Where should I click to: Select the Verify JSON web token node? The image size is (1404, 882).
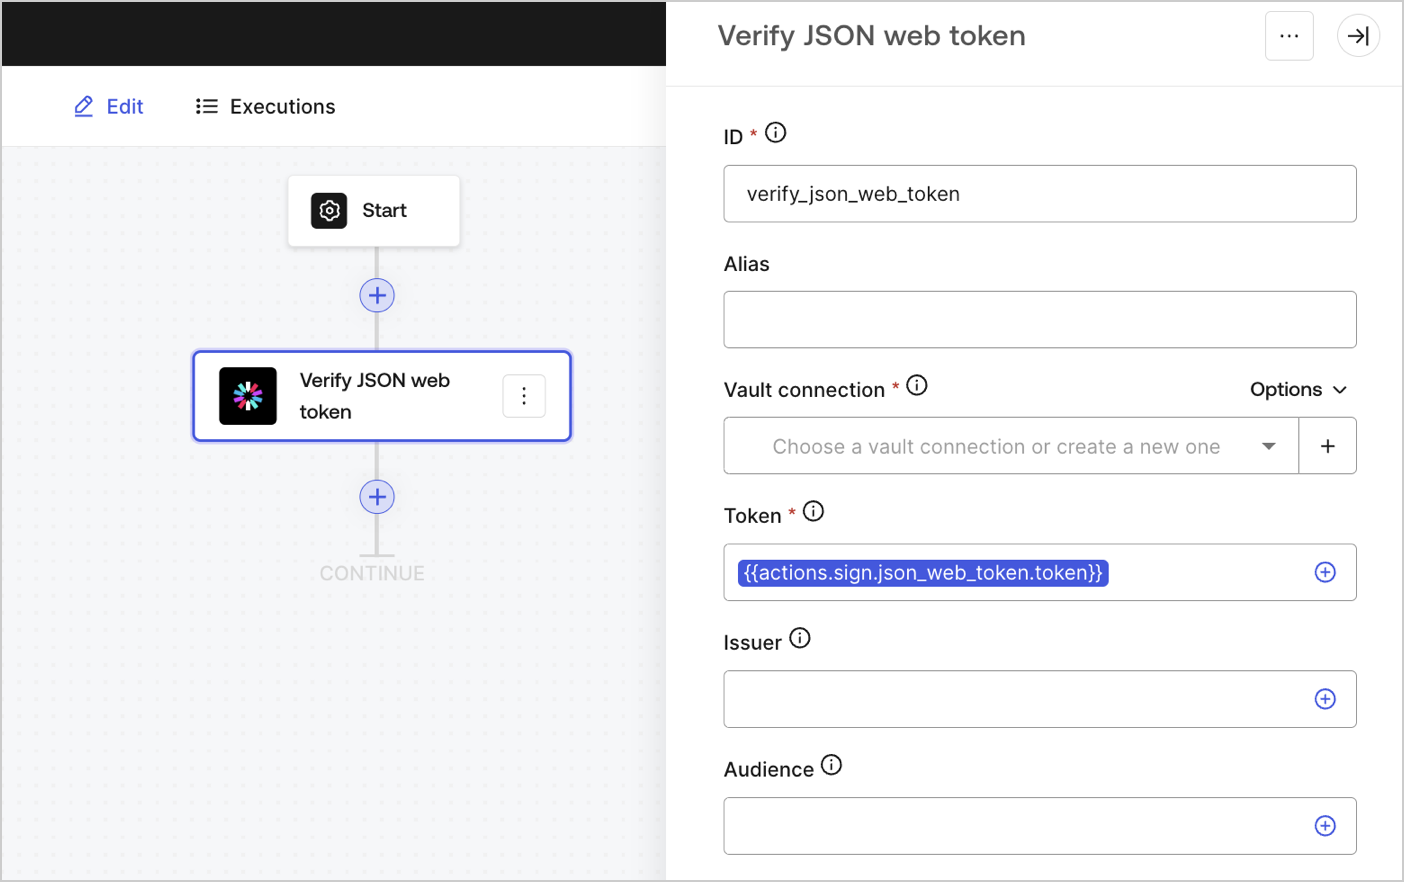click(382, 396)
